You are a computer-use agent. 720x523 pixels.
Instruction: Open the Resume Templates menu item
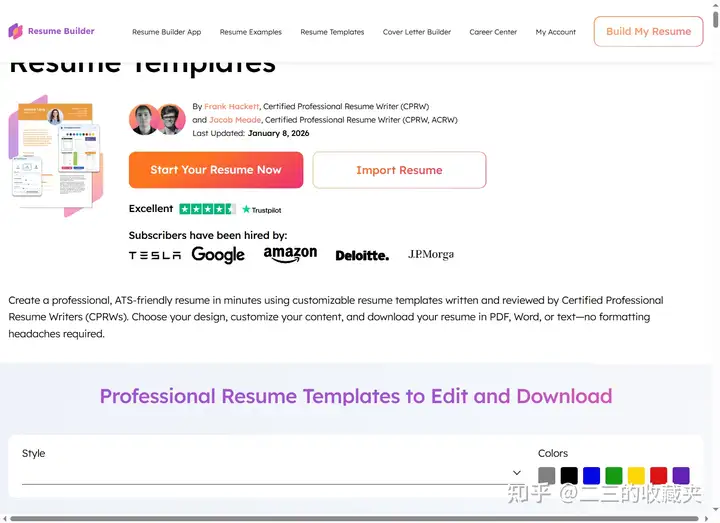coord(332,32)
